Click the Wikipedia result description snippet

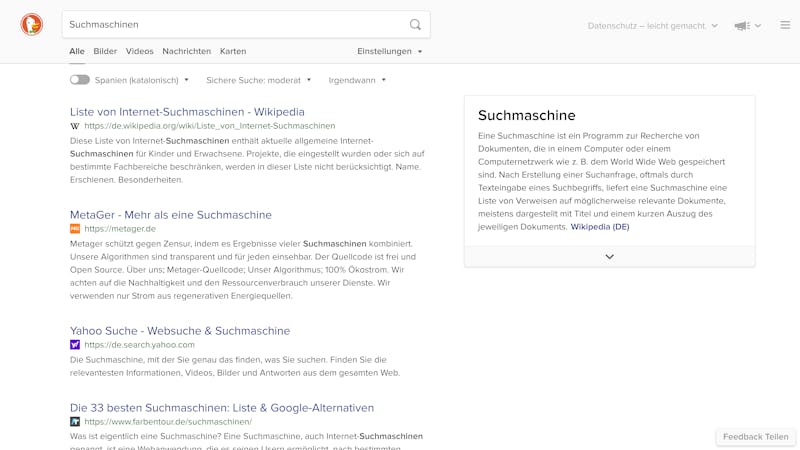tap(247, 160)
